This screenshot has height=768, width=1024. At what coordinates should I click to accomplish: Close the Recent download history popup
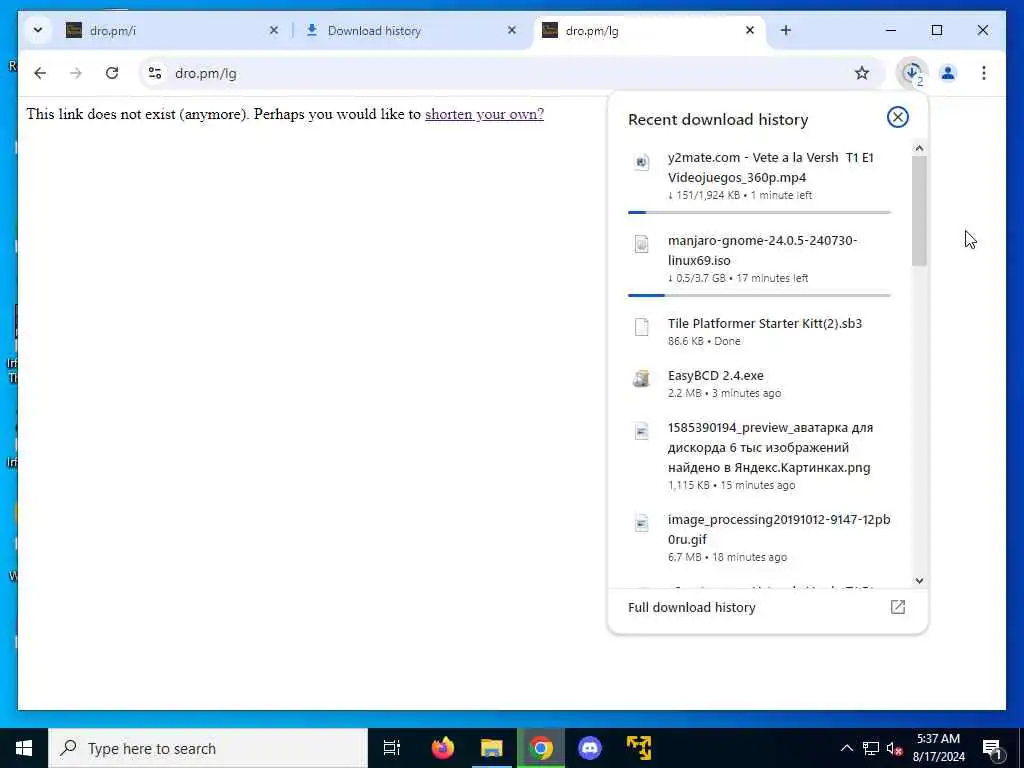click(x=898, y=118)
